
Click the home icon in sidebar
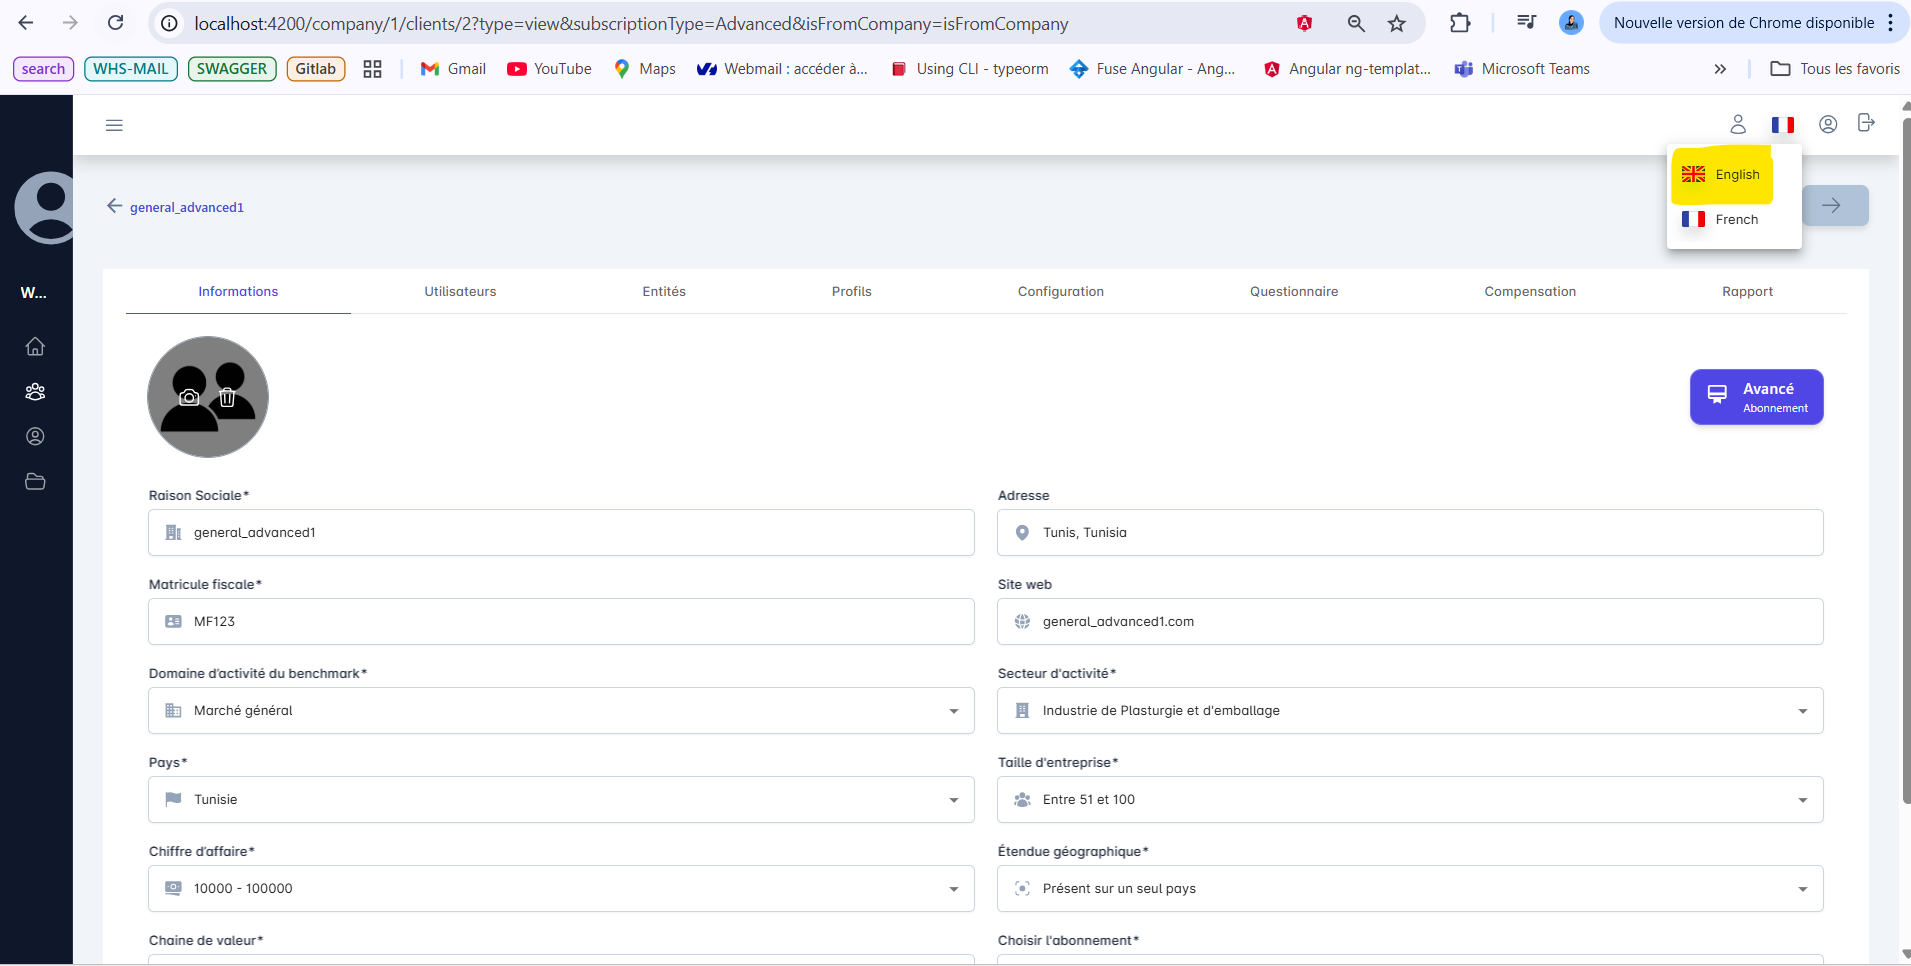[35, 346]
